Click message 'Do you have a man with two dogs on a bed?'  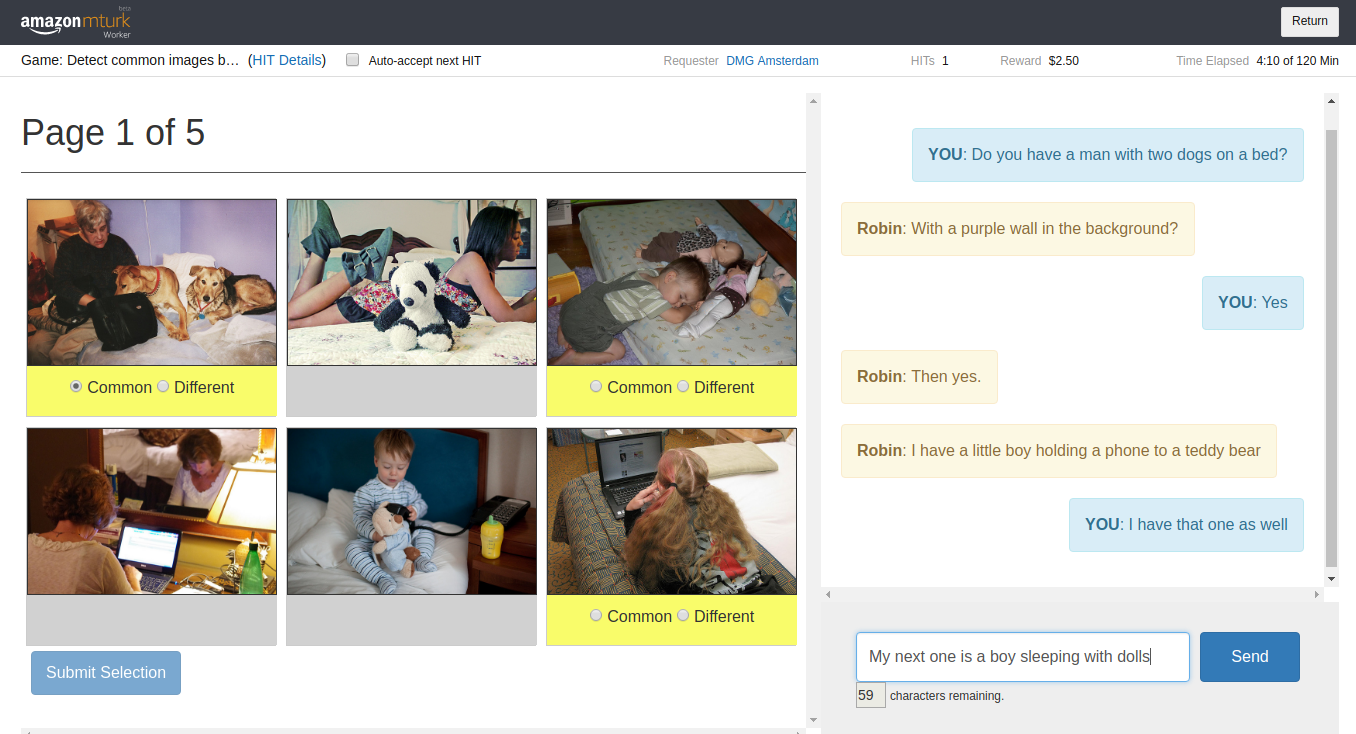coord(1108,155)
